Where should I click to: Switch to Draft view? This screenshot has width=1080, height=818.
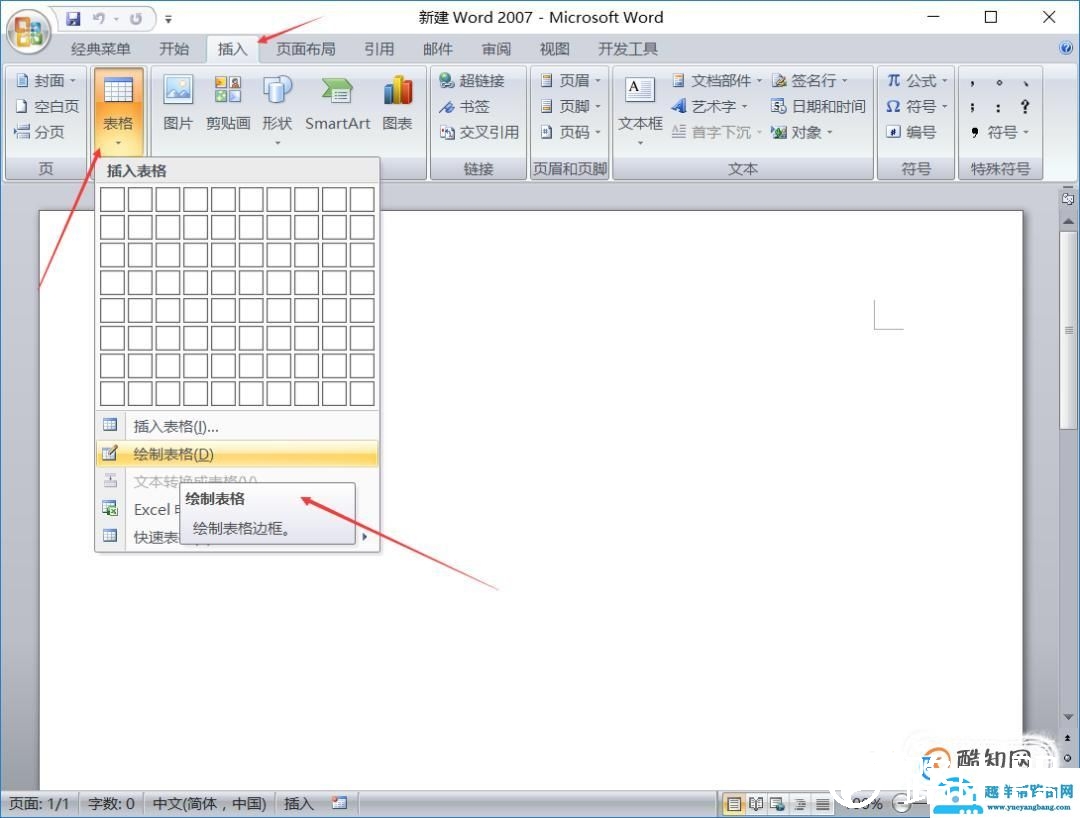(x=822, y=804)
